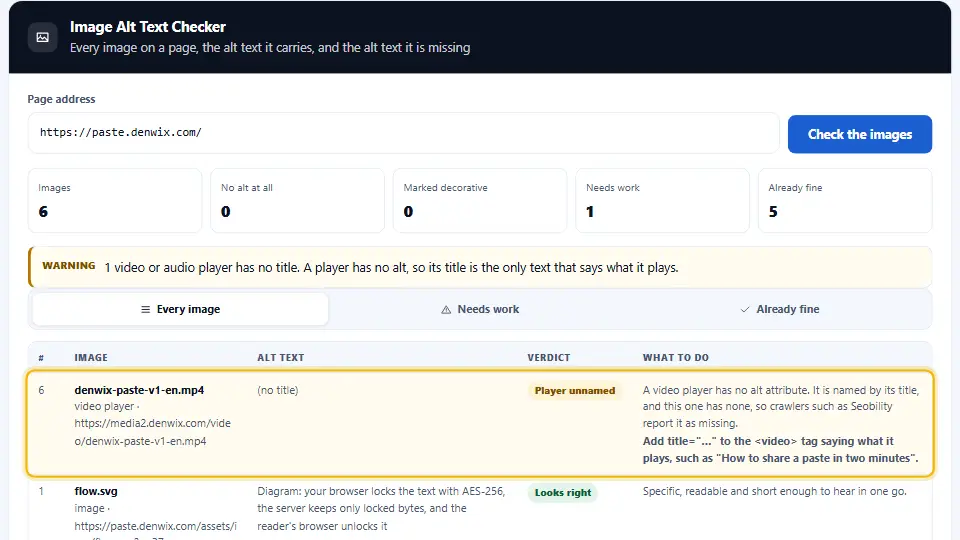Viewport: 960px width, 540px height.
Task: Show the Already fine tab
Action: click(x=779, y=309)
